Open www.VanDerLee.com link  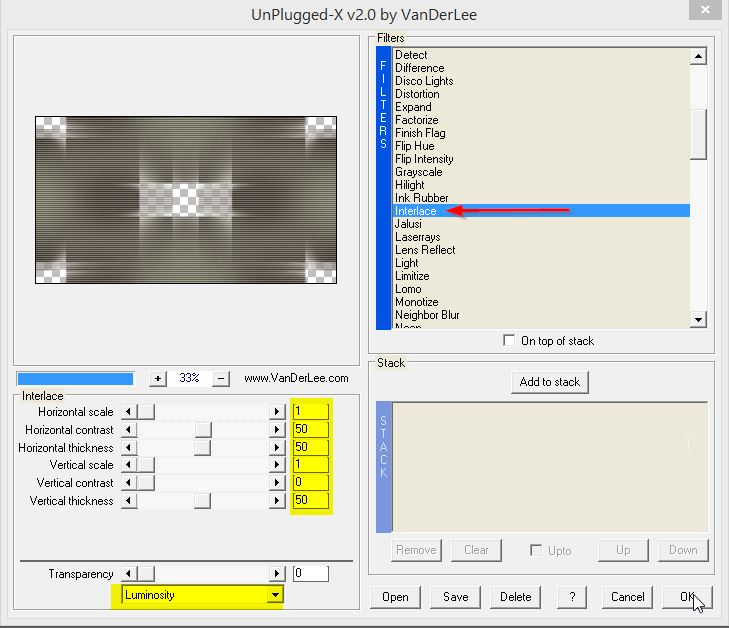coord(296,378)
